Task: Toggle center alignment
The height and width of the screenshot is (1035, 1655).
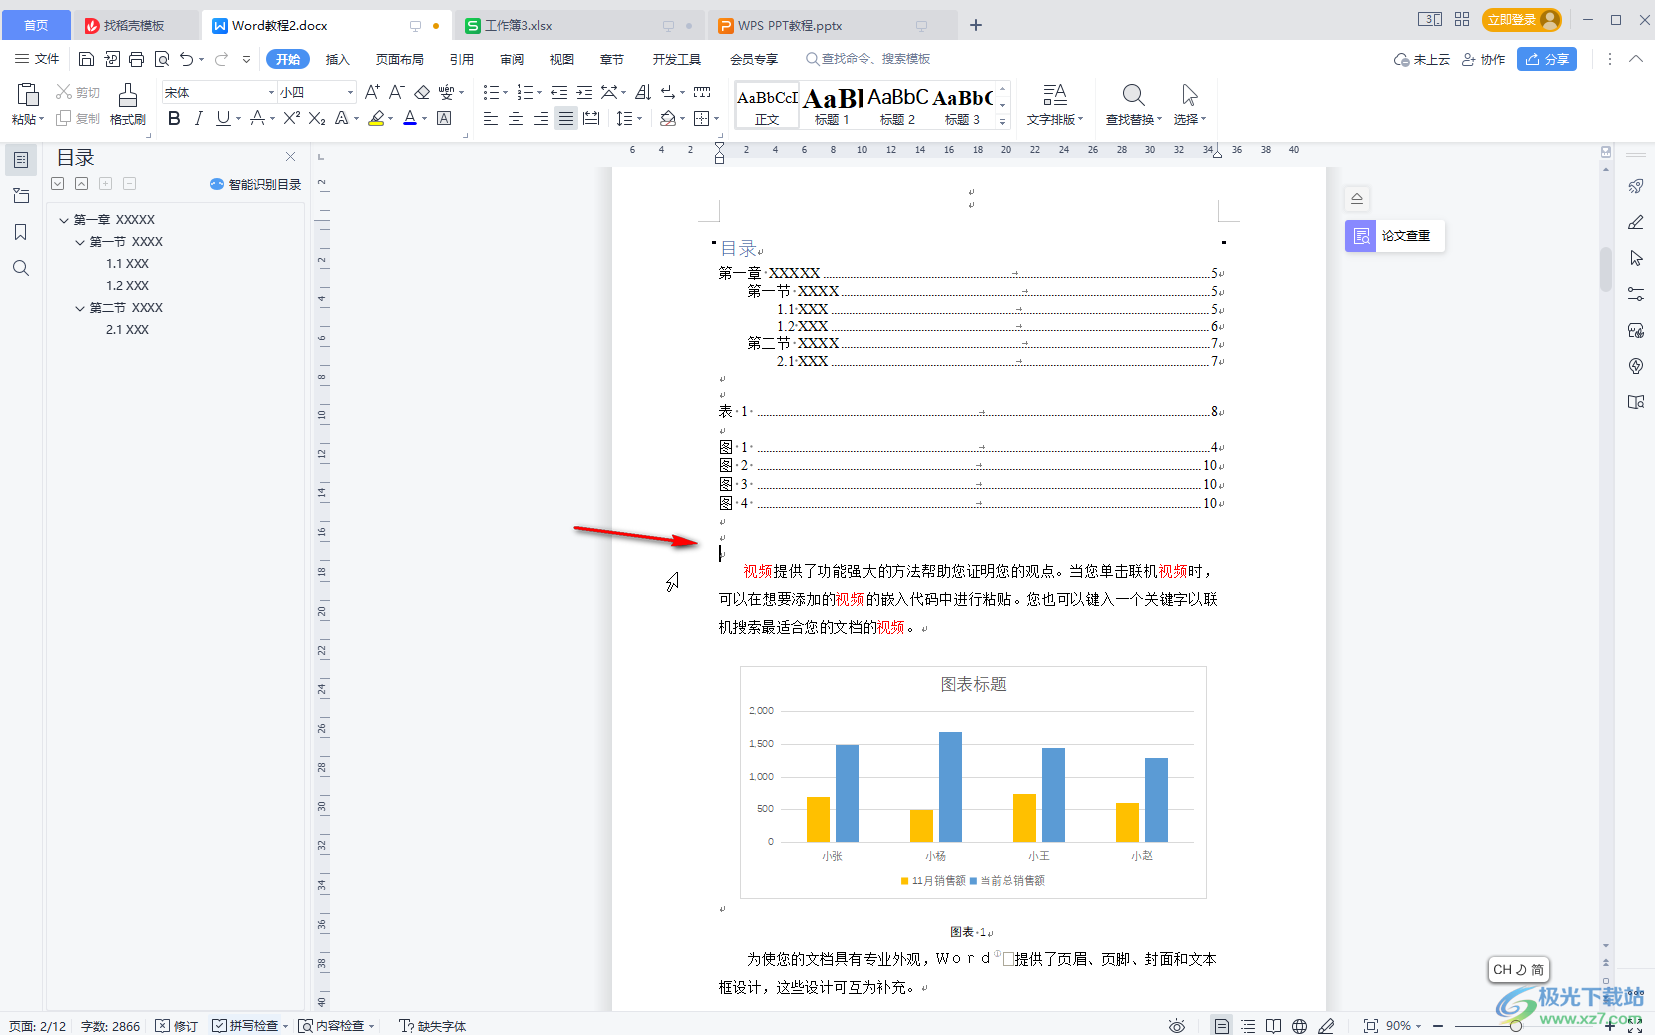Action: [516, 118]
